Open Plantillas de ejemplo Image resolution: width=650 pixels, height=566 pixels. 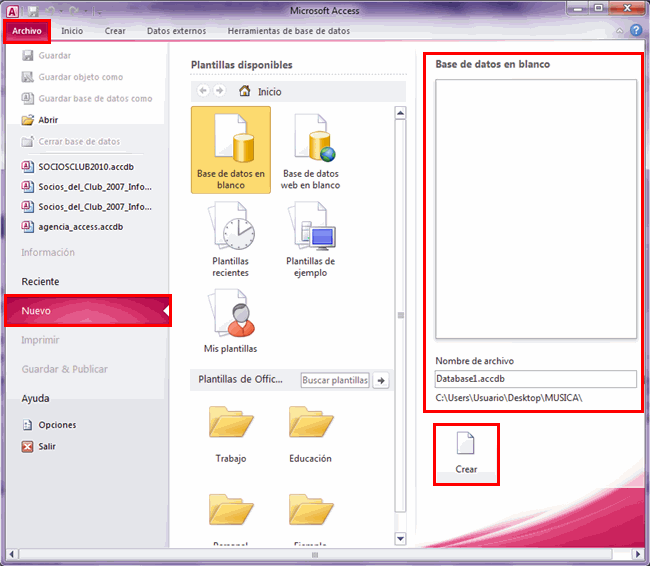(x=310, y=239)
